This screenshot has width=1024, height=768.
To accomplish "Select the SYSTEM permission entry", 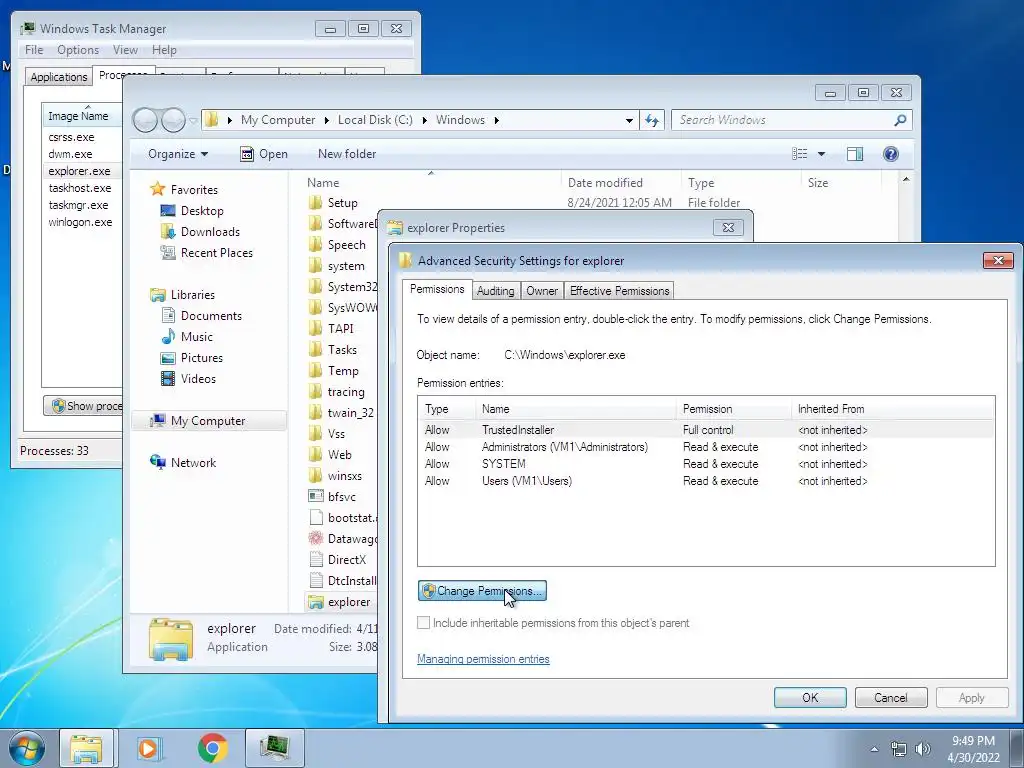I will pyautogui.click(x=707, y=464).
